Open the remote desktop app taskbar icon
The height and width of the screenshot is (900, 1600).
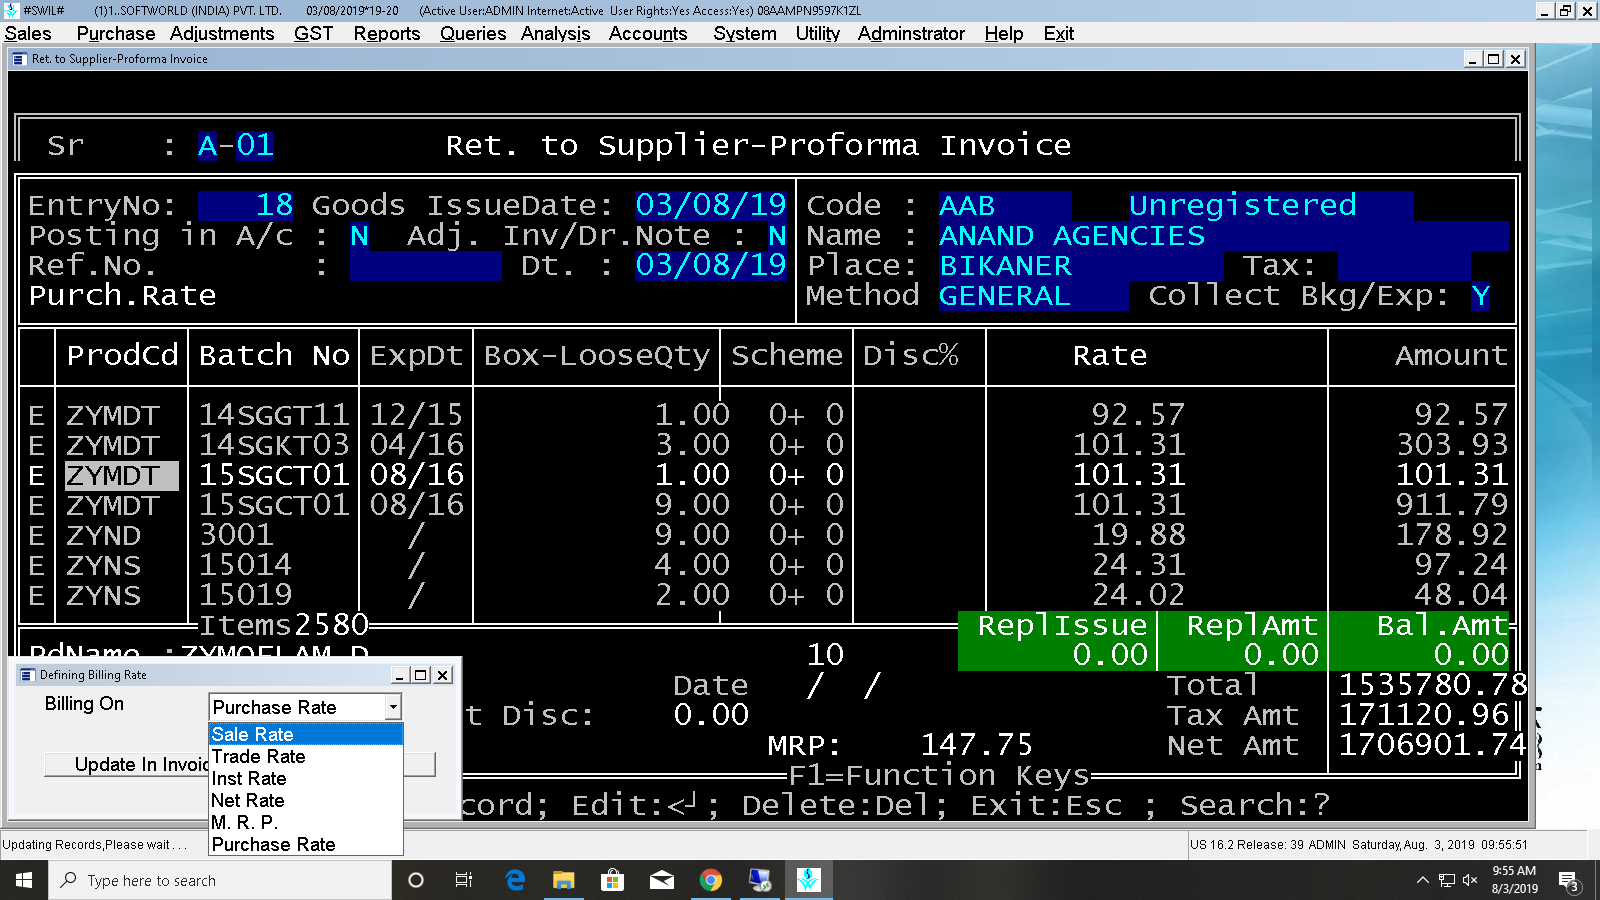point(760,880)
